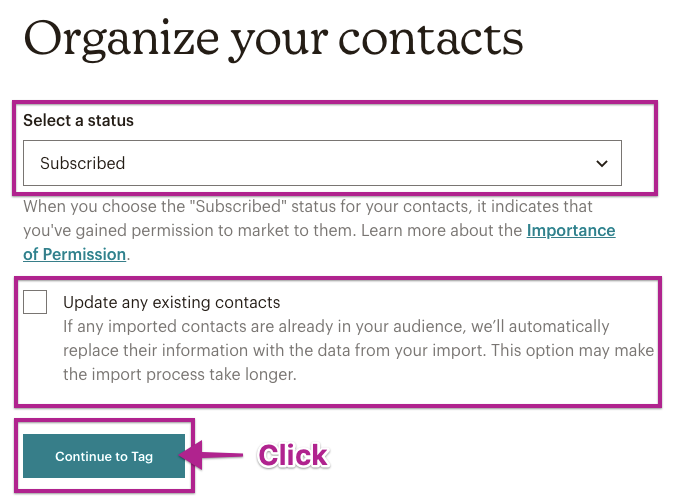Enable the Update any existing contacts checkbox
This screenshot has width=692, height=502.
[35, 302]
